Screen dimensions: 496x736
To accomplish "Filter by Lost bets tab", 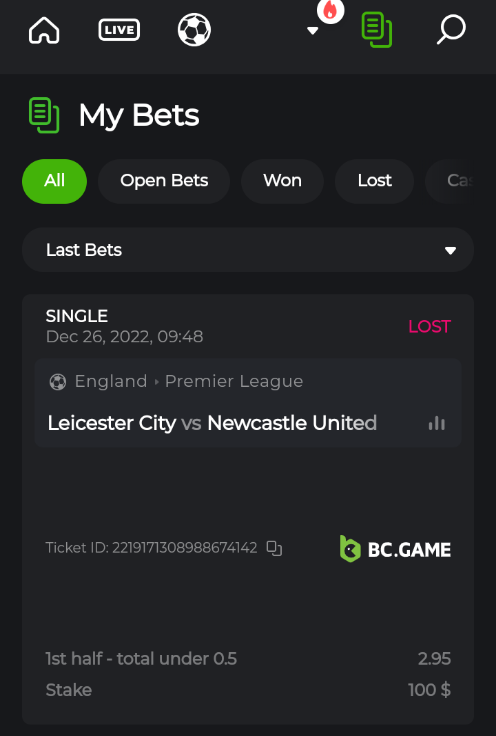I will point(374,181).
